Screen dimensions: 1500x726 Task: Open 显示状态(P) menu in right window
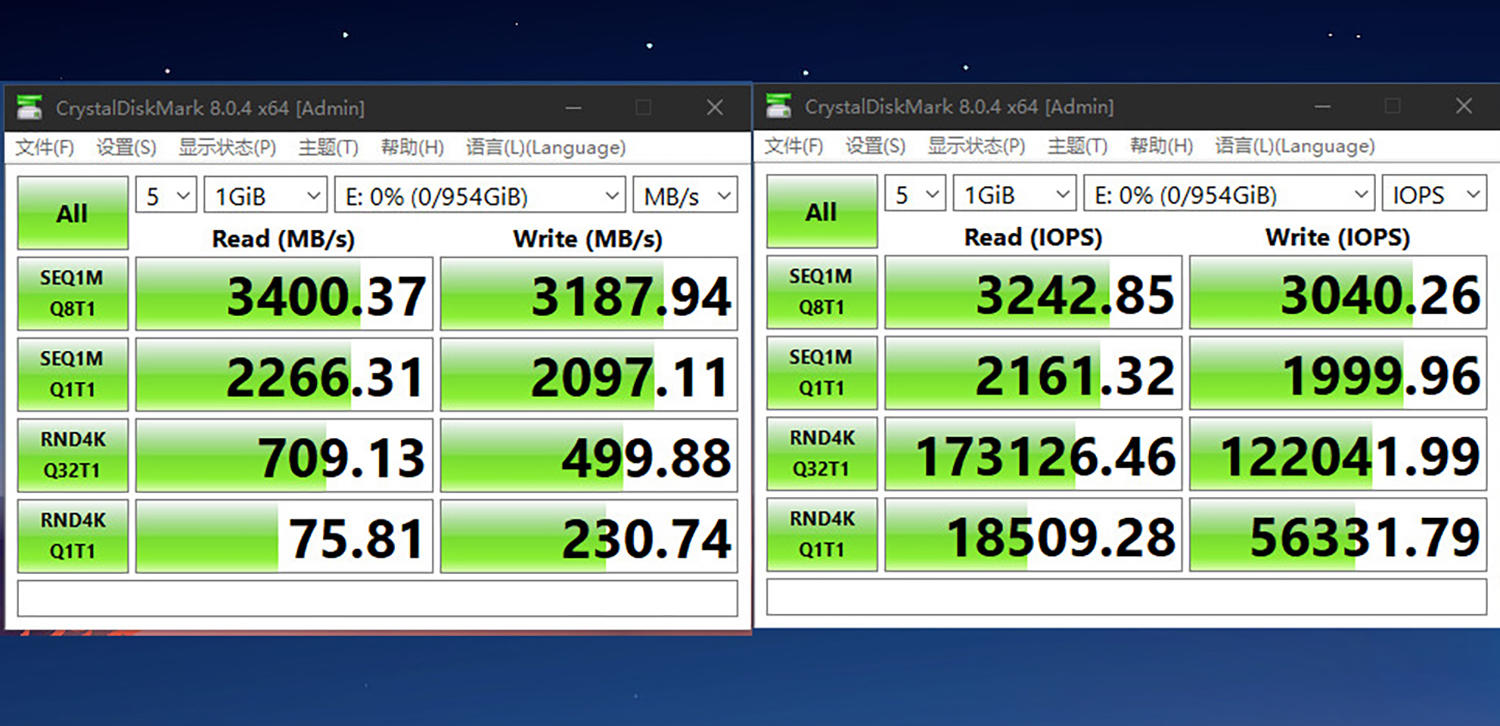pos(976,146)
